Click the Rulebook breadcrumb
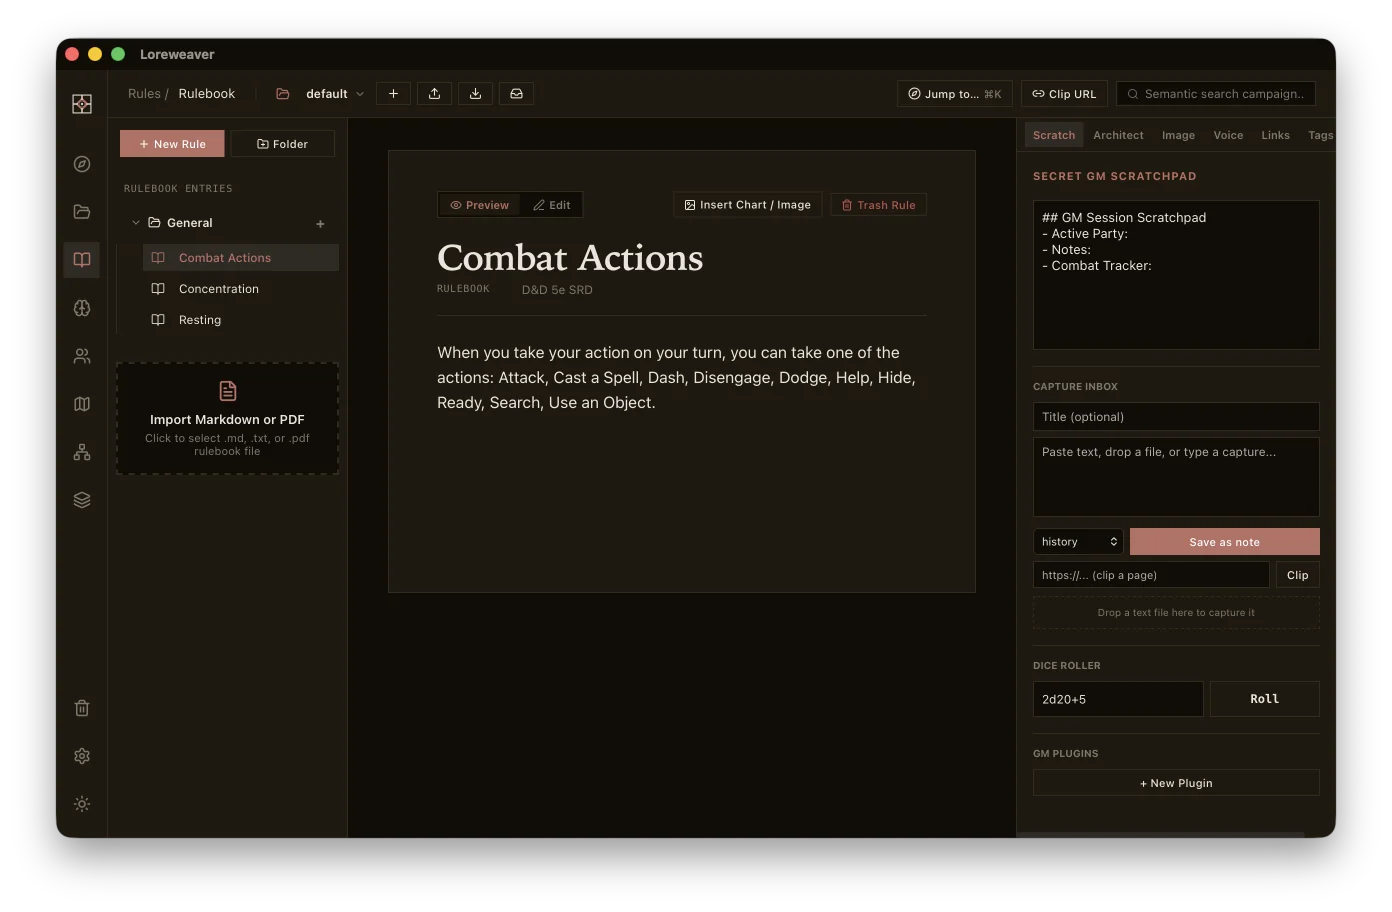Image resolution: width=1392 pixels, height=912 pixels. click(207, 94)
